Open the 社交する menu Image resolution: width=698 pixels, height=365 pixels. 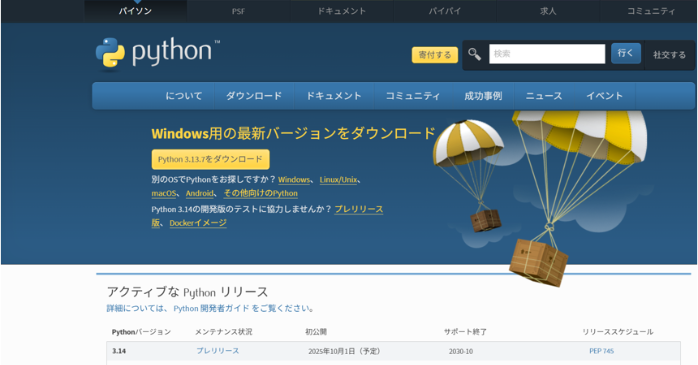670,55
